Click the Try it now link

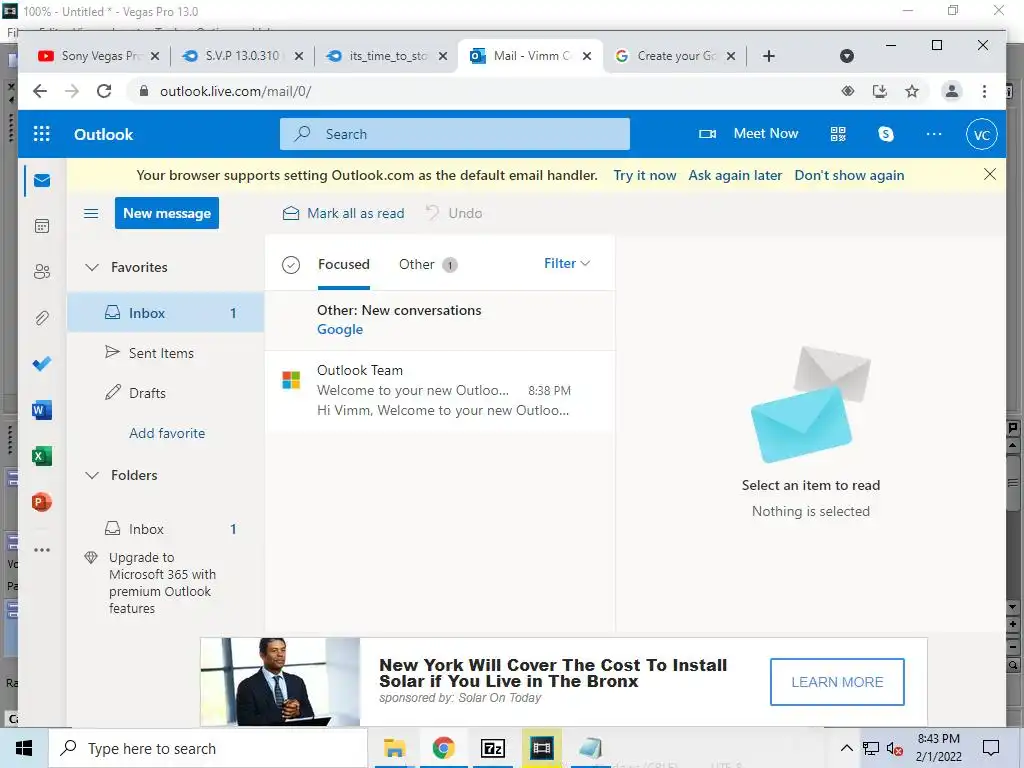click(645, 175)
